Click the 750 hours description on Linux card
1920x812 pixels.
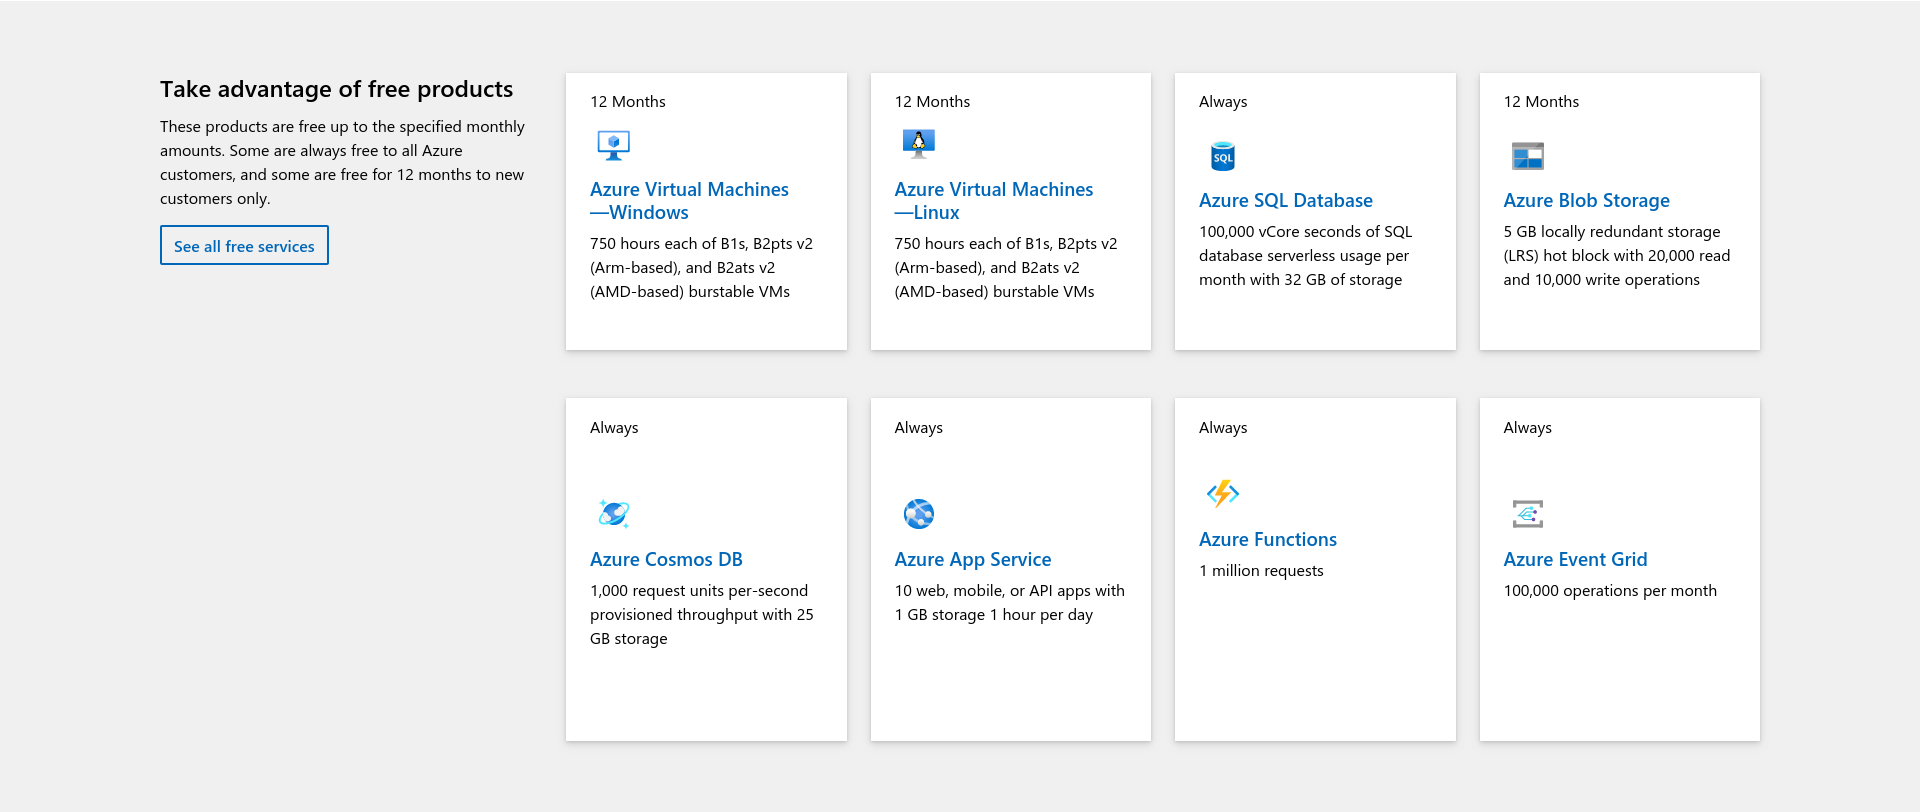pyautogui.click(x=1005, y=268)
